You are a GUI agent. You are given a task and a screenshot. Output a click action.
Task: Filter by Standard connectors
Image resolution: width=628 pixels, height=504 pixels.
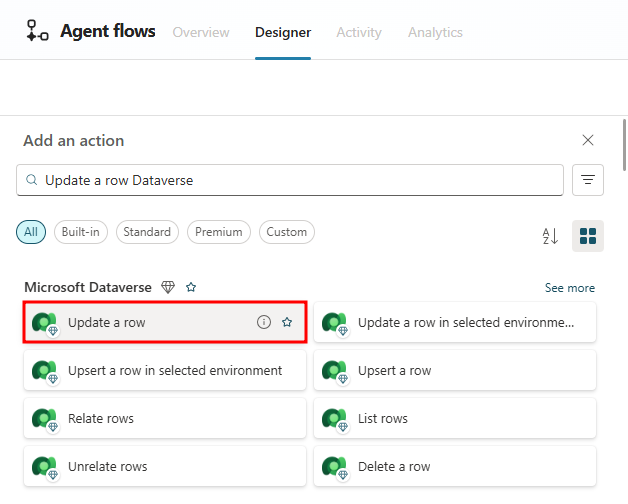147,232
